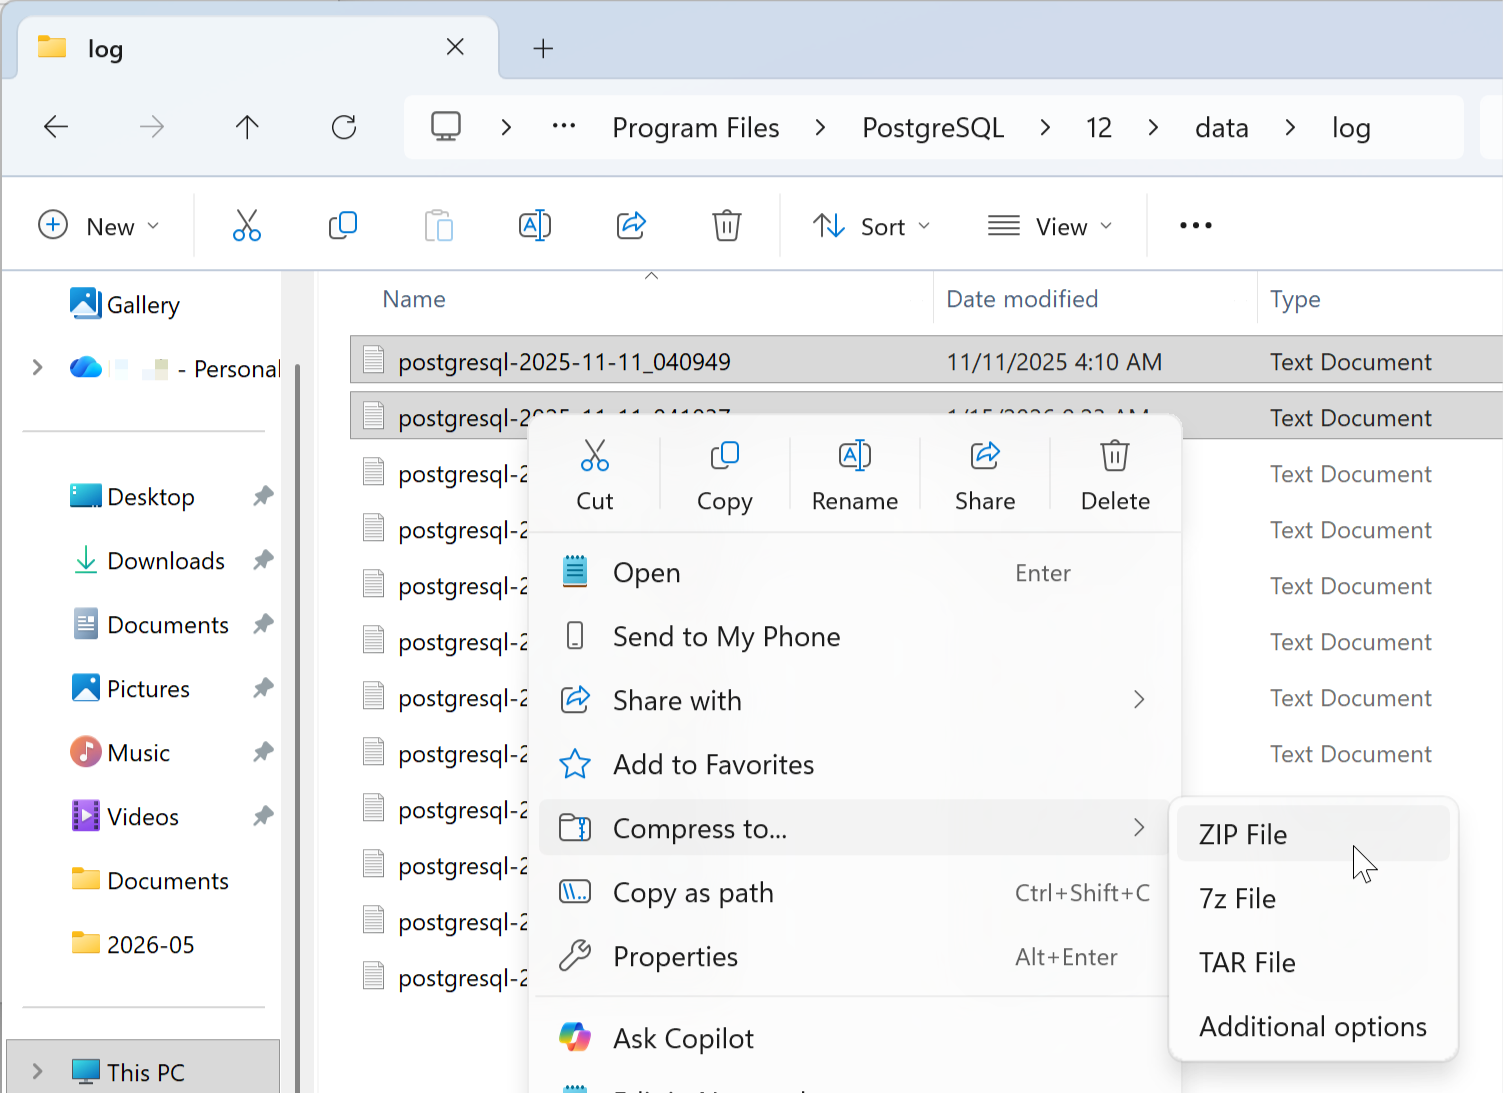Open Gallery in the sidebar
1503x1093 pixels.
pyautogui.click(x=126, y=304)
